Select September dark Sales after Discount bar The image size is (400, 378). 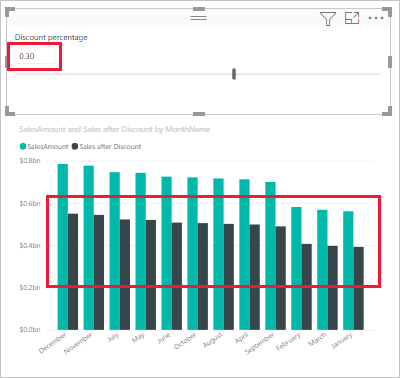[x=281, y=278]
